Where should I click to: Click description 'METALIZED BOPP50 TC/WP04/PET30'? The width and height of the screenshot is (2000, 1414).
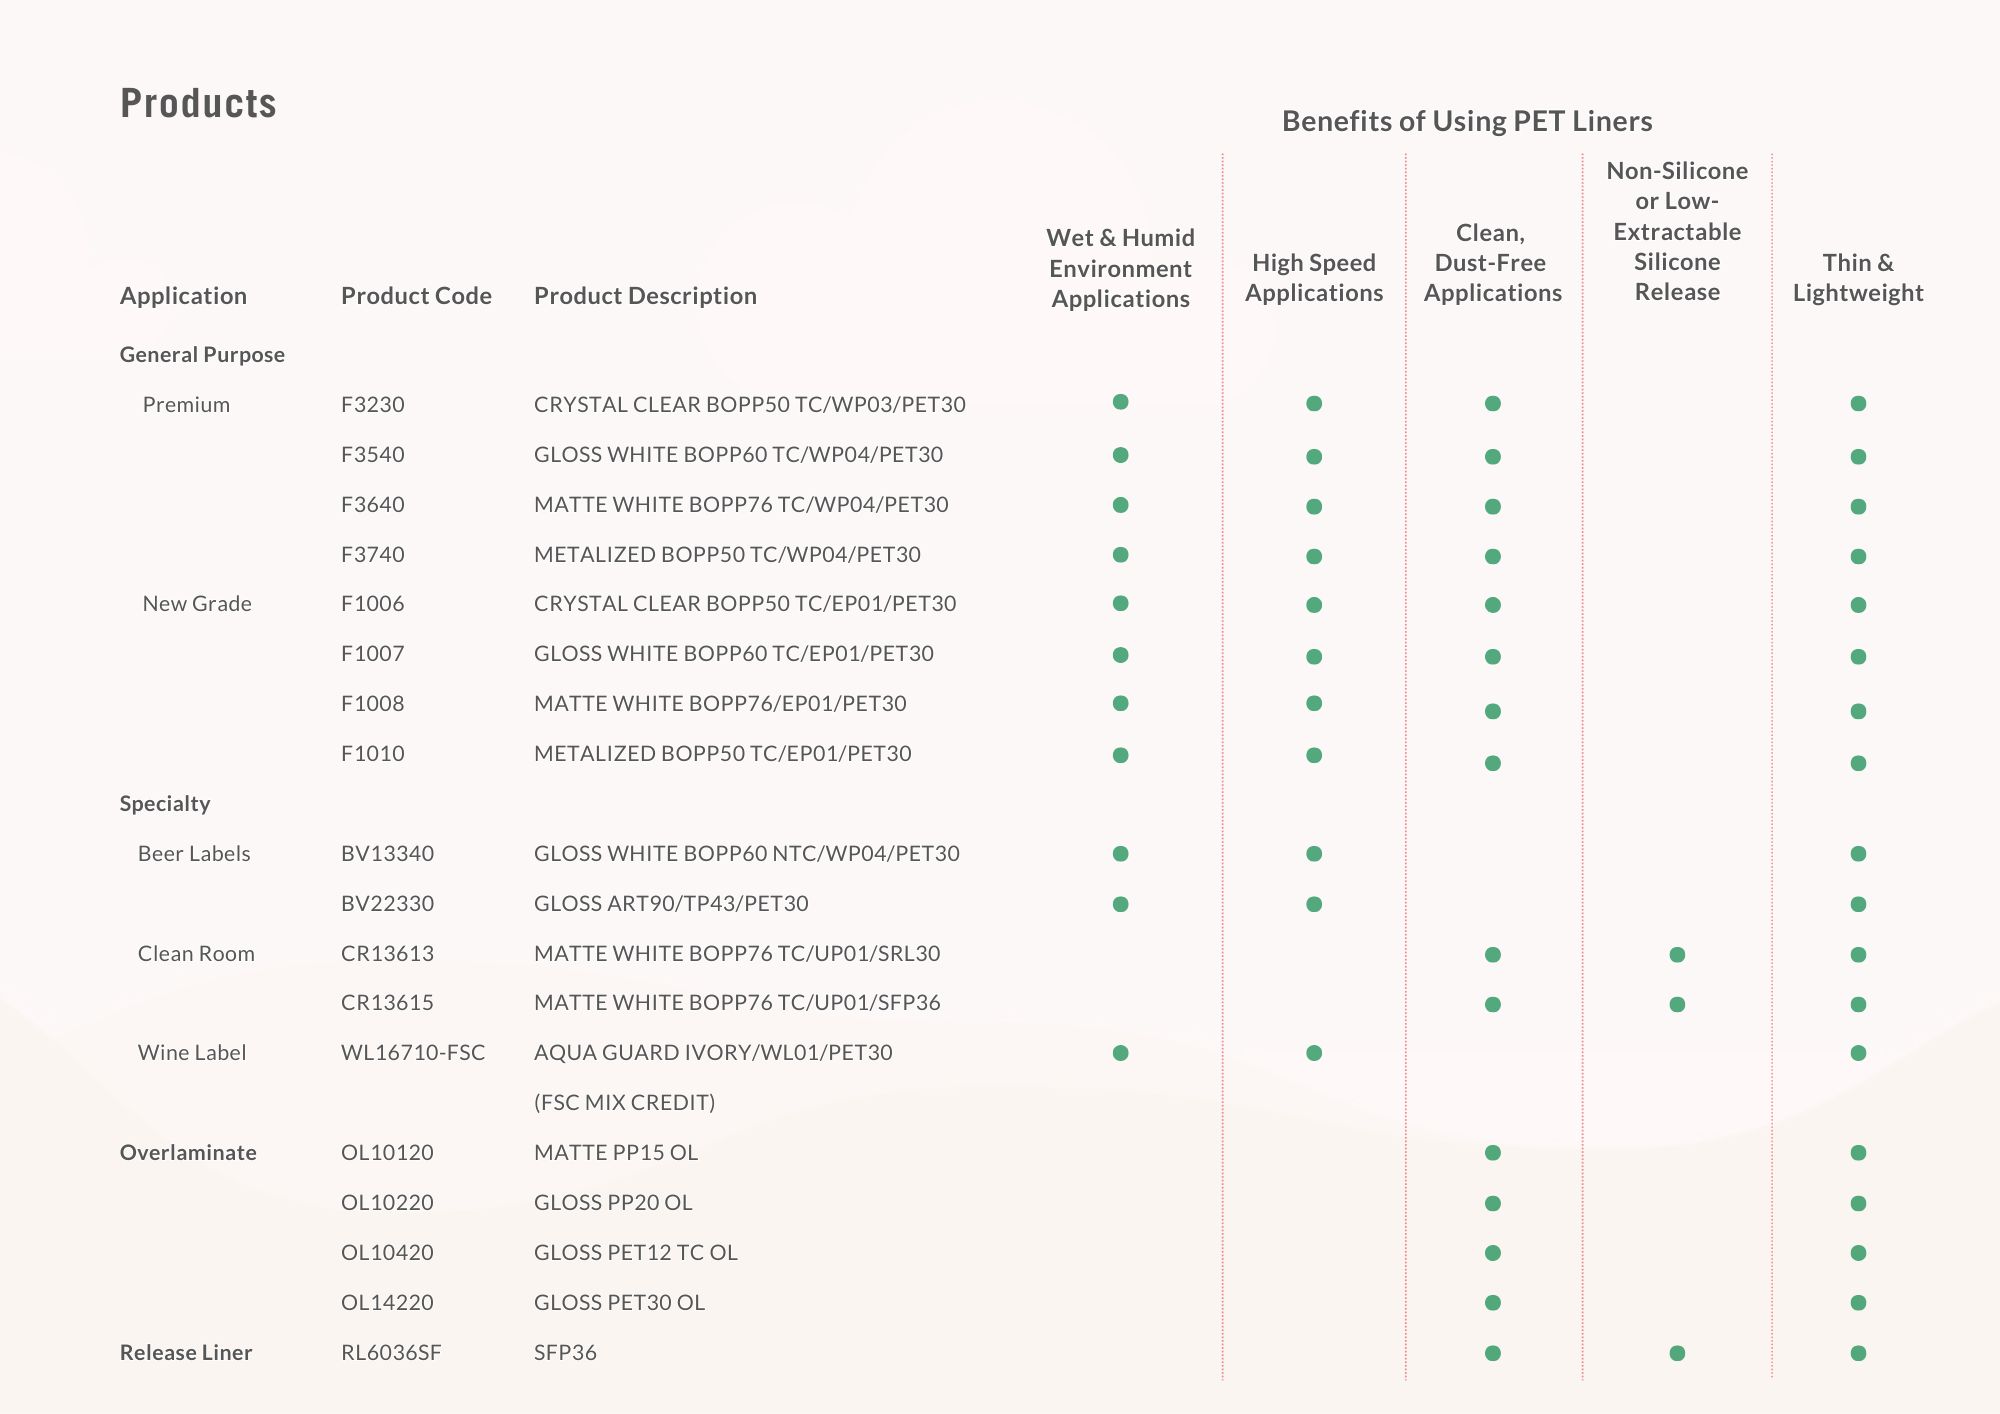[728, 555]
